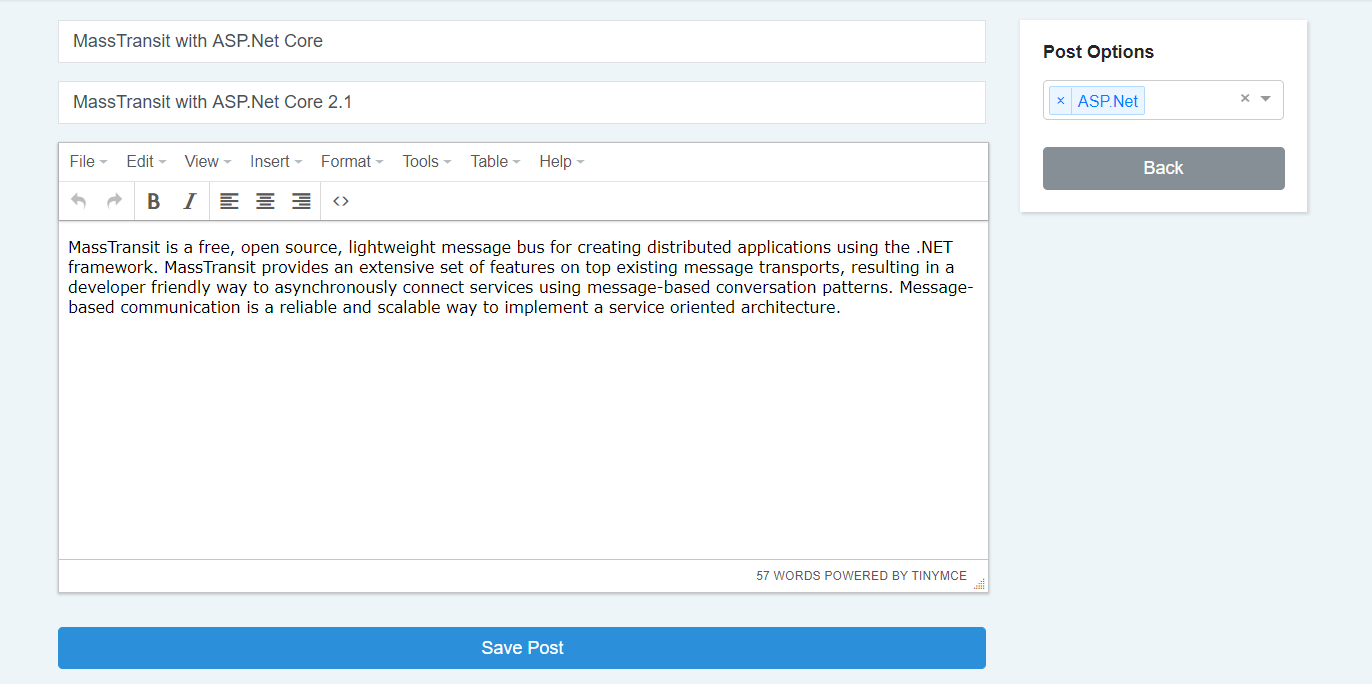Click the Post Options heading

click(1098, 52)
